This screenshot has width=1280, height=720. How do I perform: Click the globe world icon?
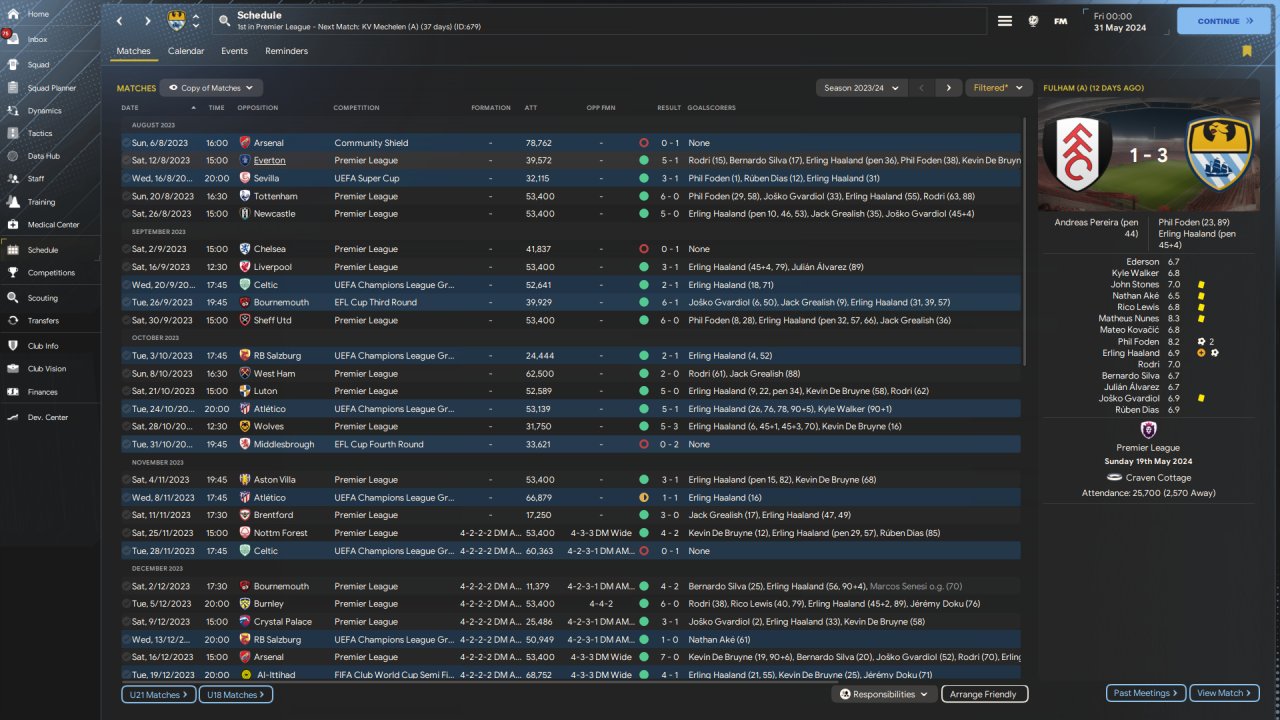click(1033, 21)
